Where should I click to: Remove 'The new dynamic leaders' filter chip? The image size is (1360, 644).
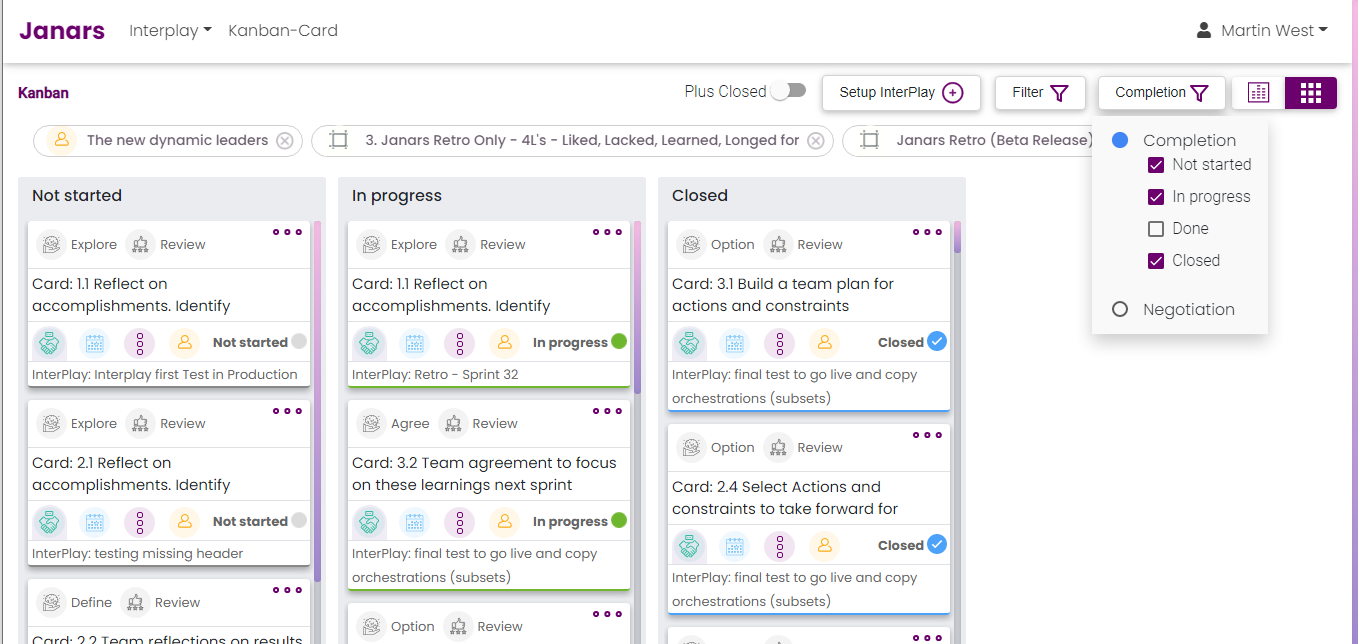(x=285, y=141)
